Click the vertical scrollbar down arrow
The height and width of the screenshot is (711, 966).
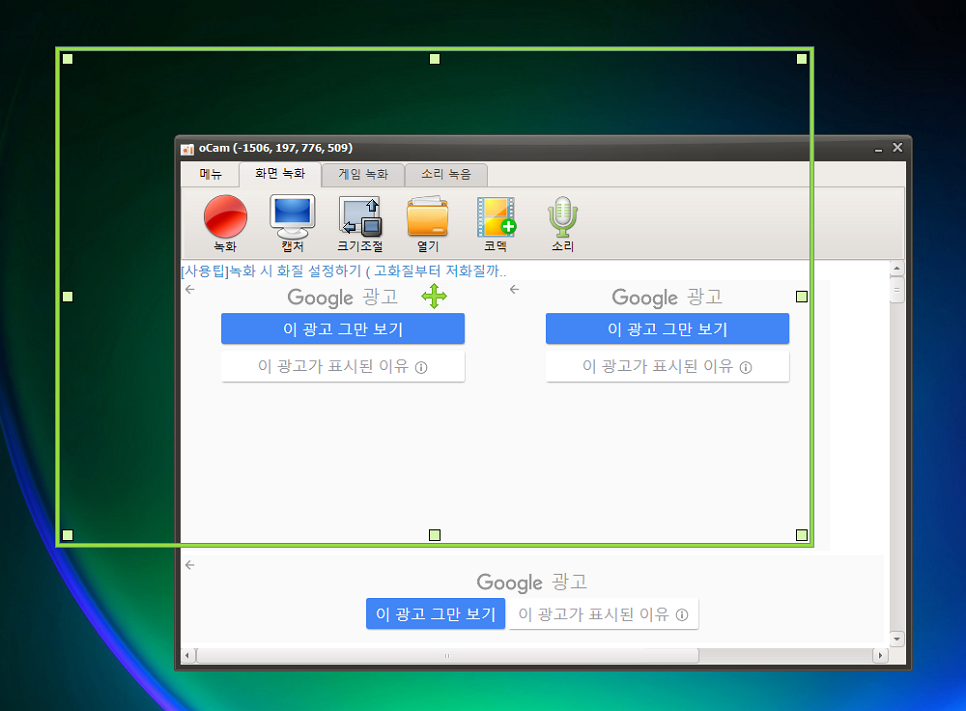click(x=897, y=639)
